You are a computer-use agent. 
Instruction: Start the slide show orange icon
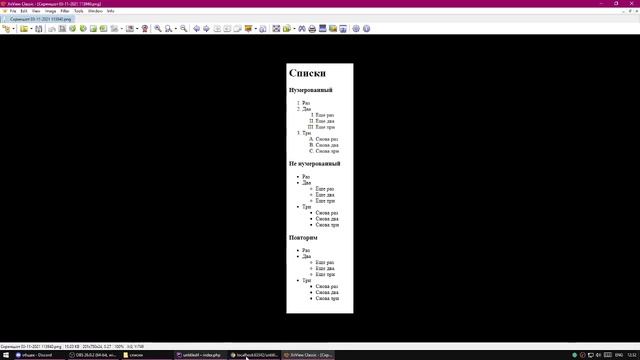coord(248,29)
